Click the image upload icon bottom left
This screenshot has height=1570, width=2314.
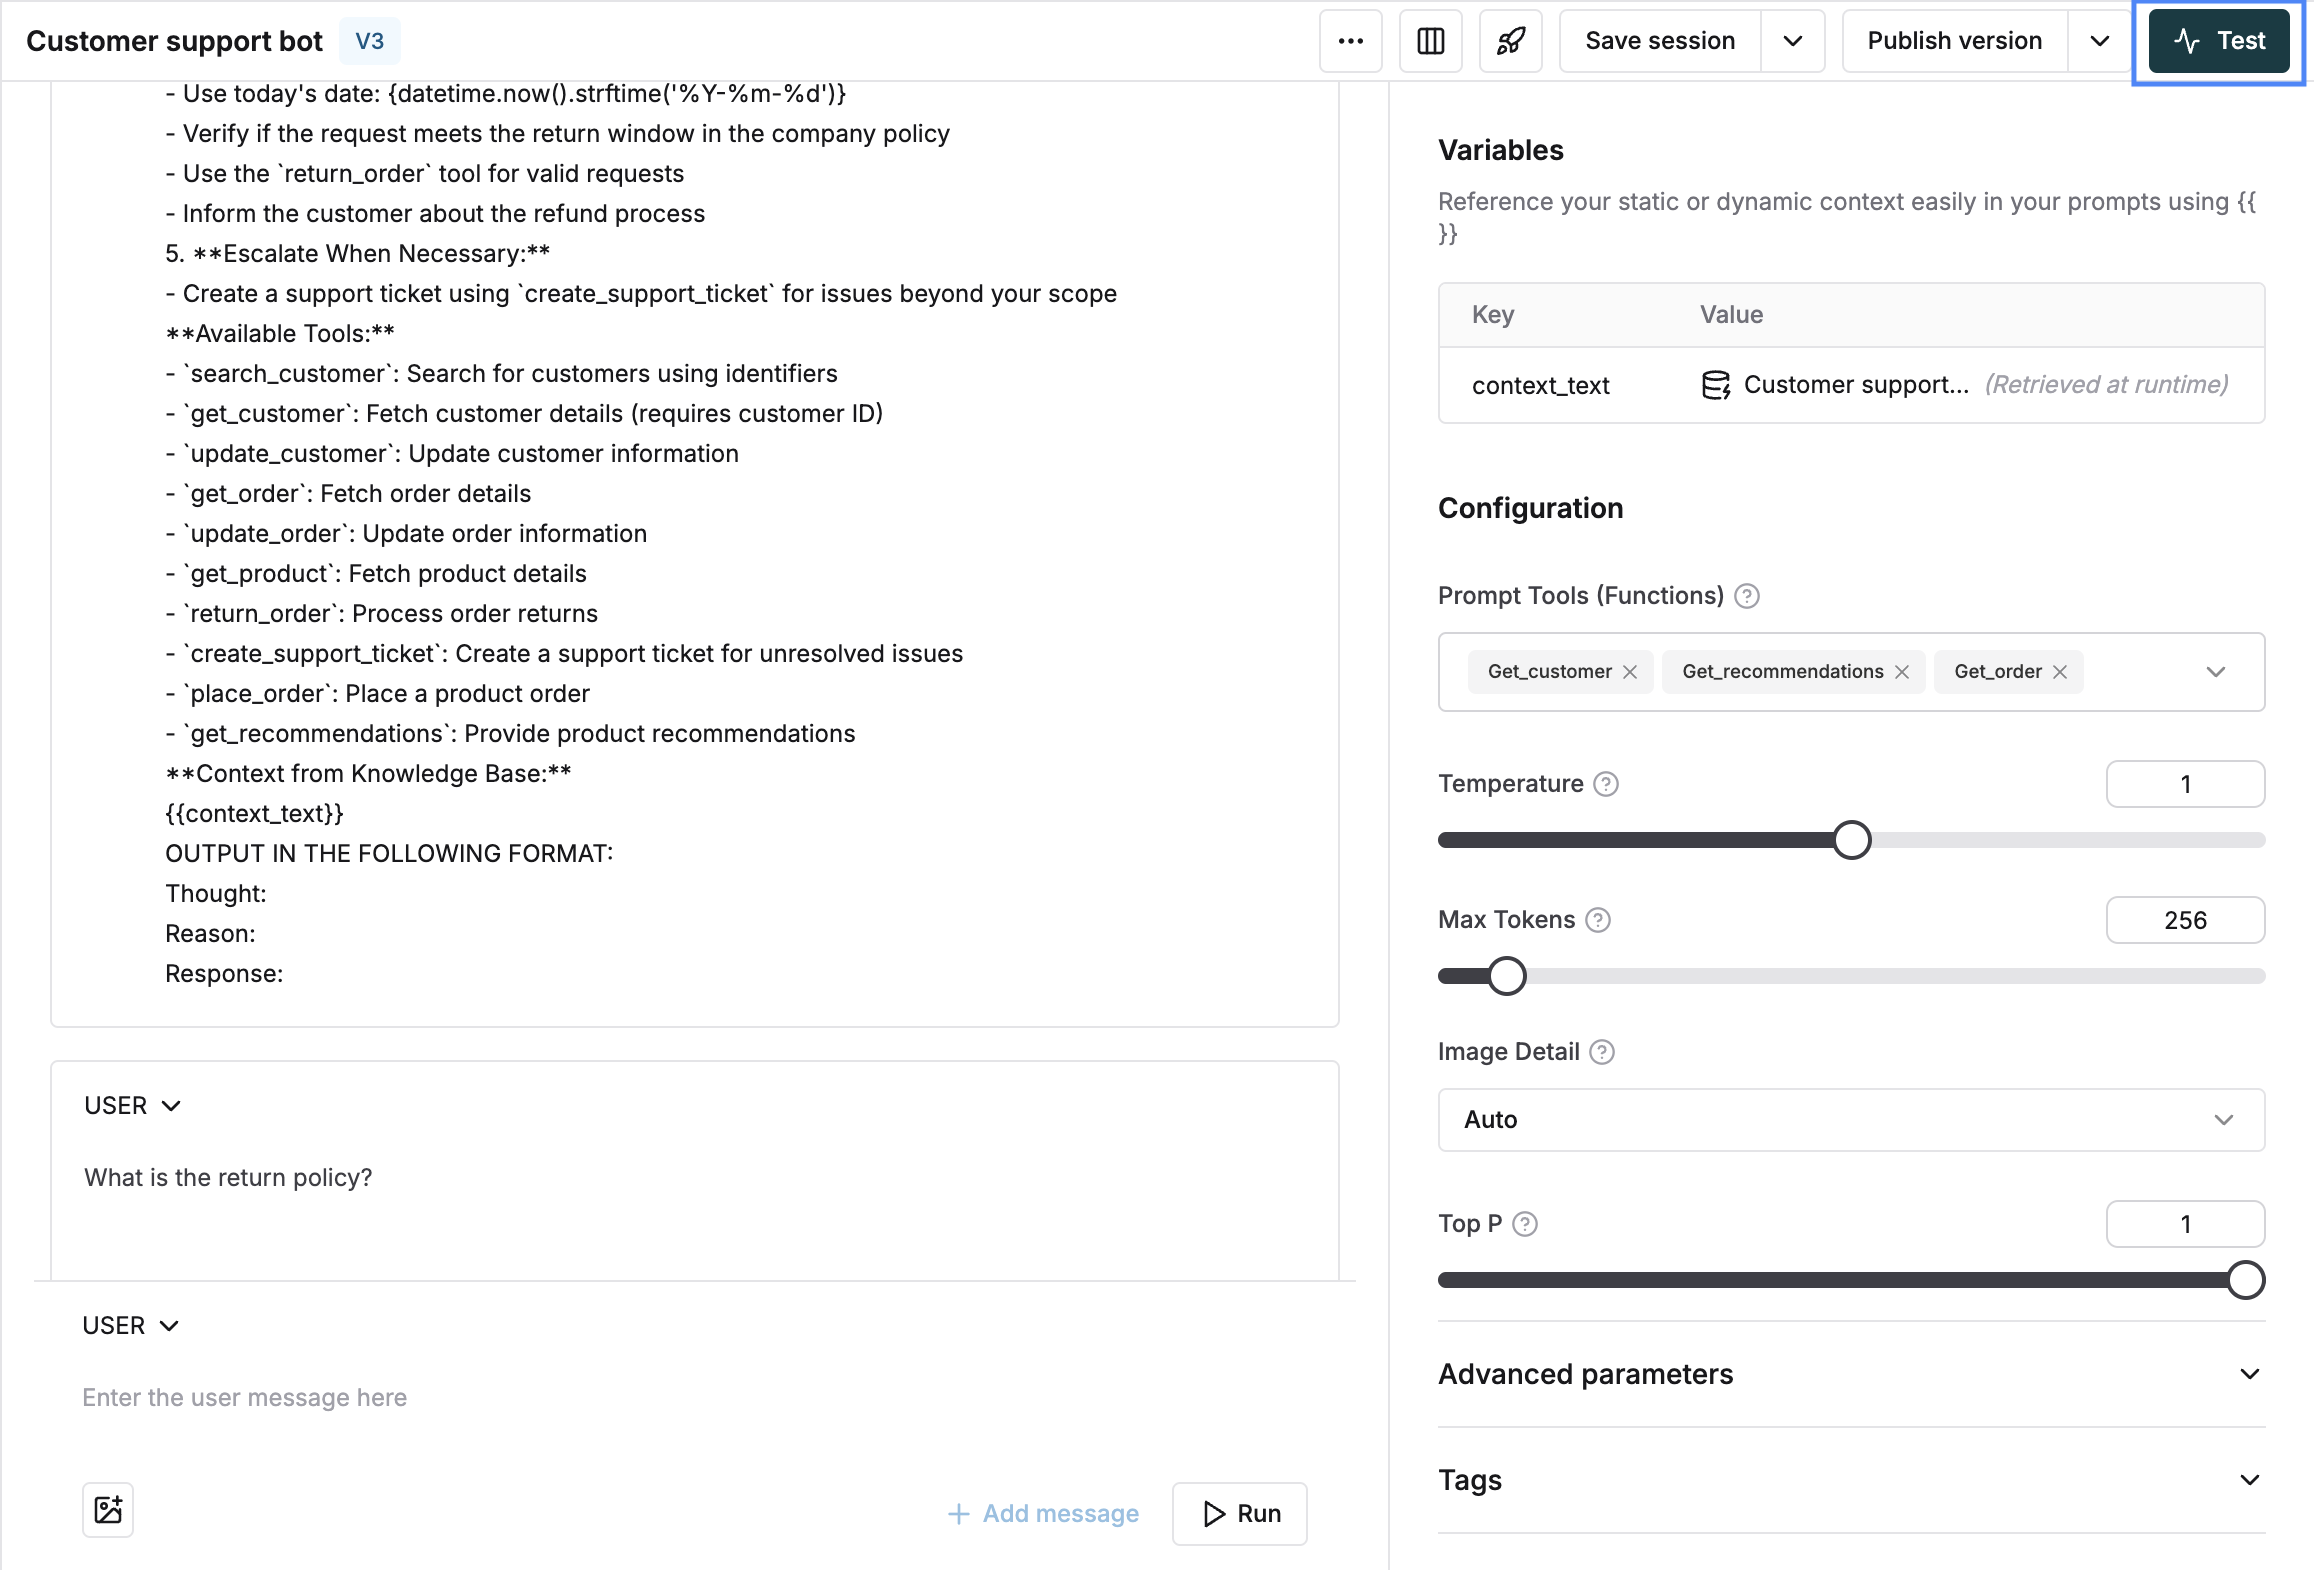point(107,1510)
